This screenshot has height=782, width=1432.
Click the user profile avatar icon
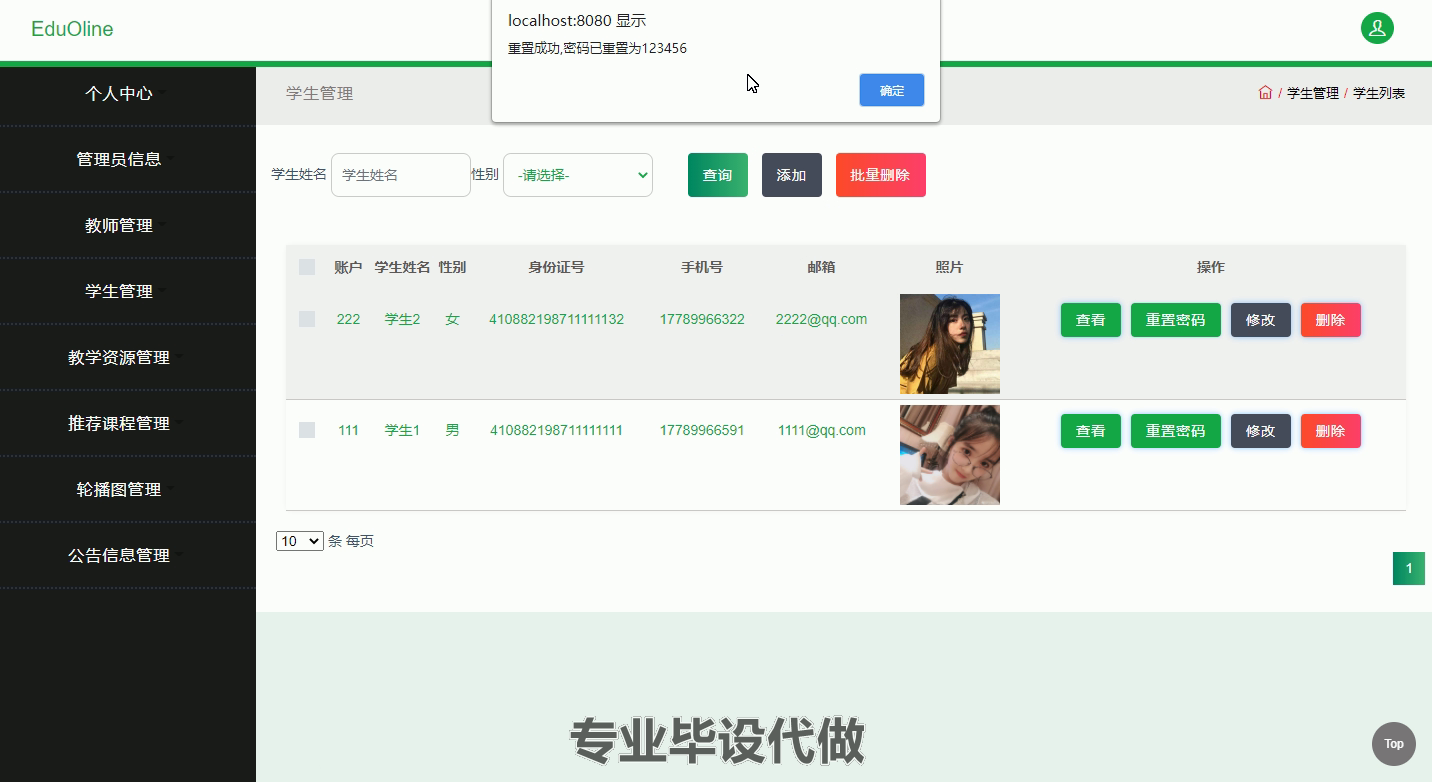1377,28
